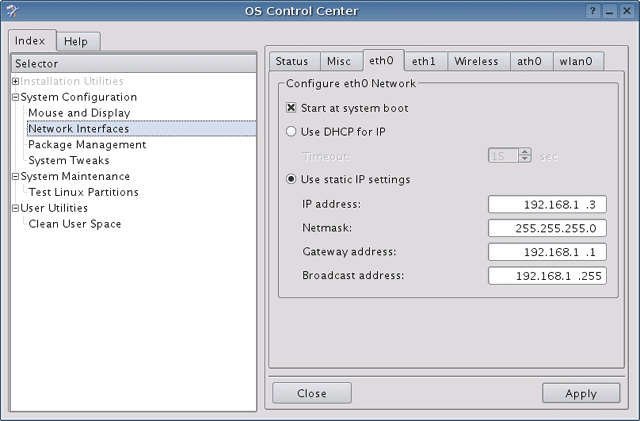
Task: Select Use static IP settings radio button
Action: point(291,179)
